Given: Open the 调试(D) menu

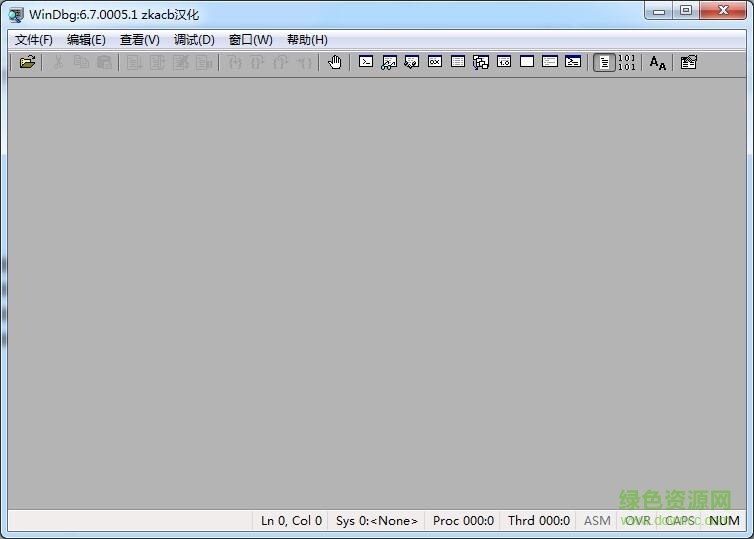Looking at the screenshot, I should [x=194, y=40].
